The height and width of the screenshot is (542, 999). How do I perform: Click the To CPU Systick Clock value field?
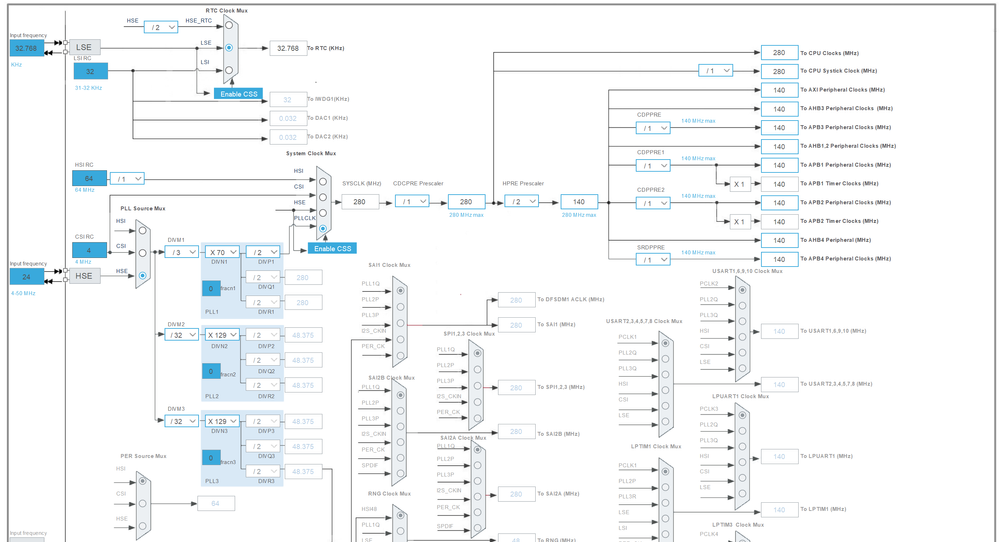point(779,71)
